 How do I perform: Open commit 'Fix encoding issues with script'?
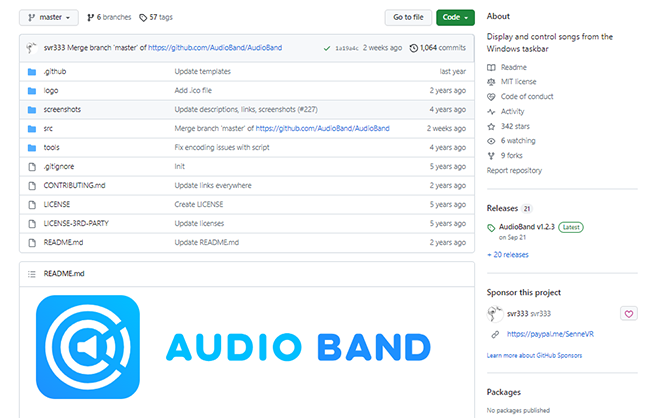point(222,148)
